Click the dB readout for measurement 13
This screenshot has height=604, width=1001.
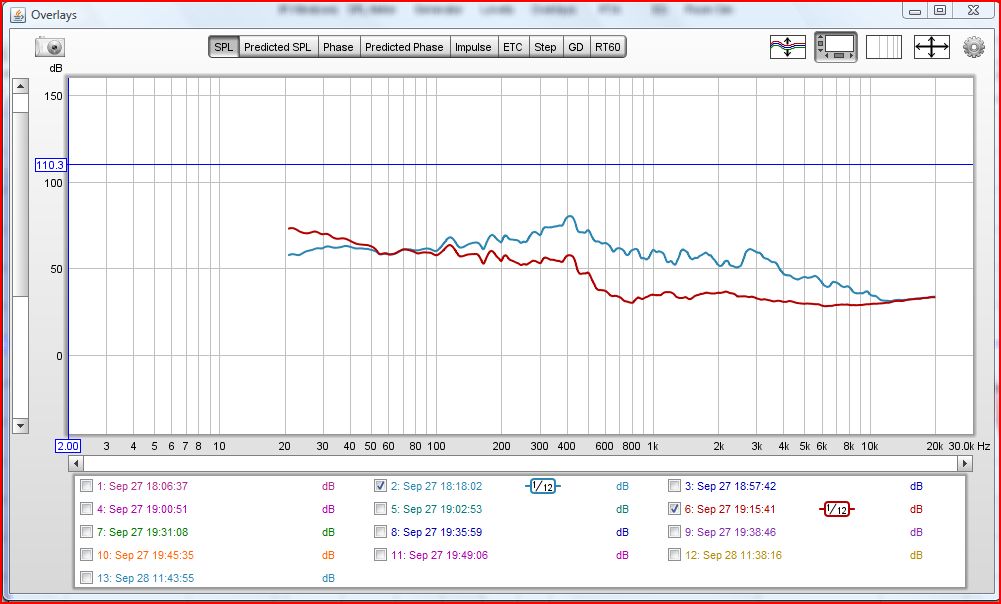[328, 578]
